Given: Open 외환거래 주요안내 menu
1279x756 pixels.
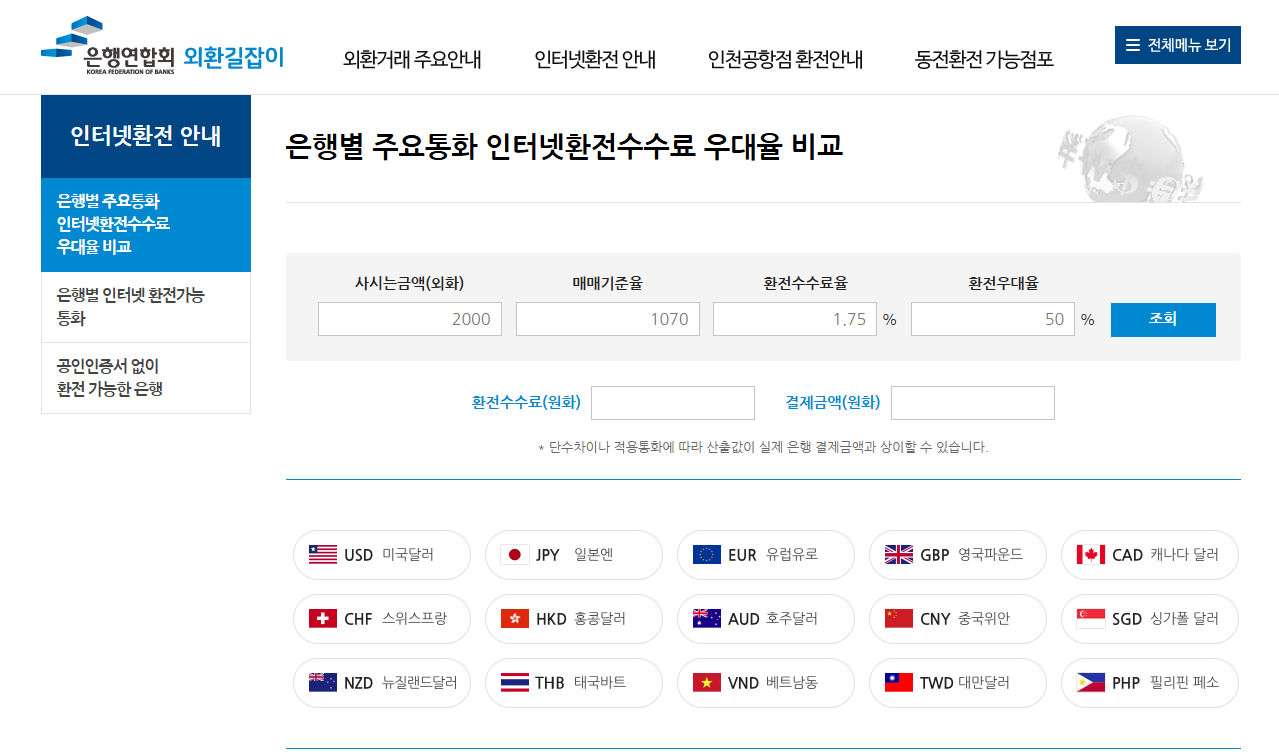Looking at the screenshot, I should [412, 60].
